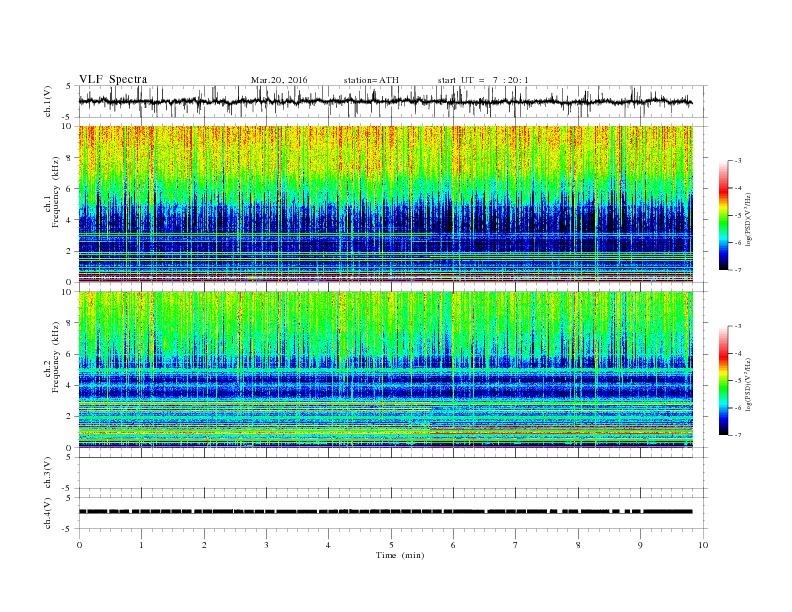The width and height of the screenshot is (792, 612).
Task: Click the "6" tick on time axis
Action: click(453, 545)
